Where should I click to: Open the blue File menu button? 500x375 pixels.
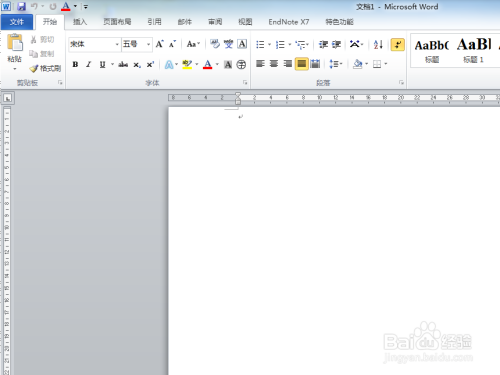[17, 22]
